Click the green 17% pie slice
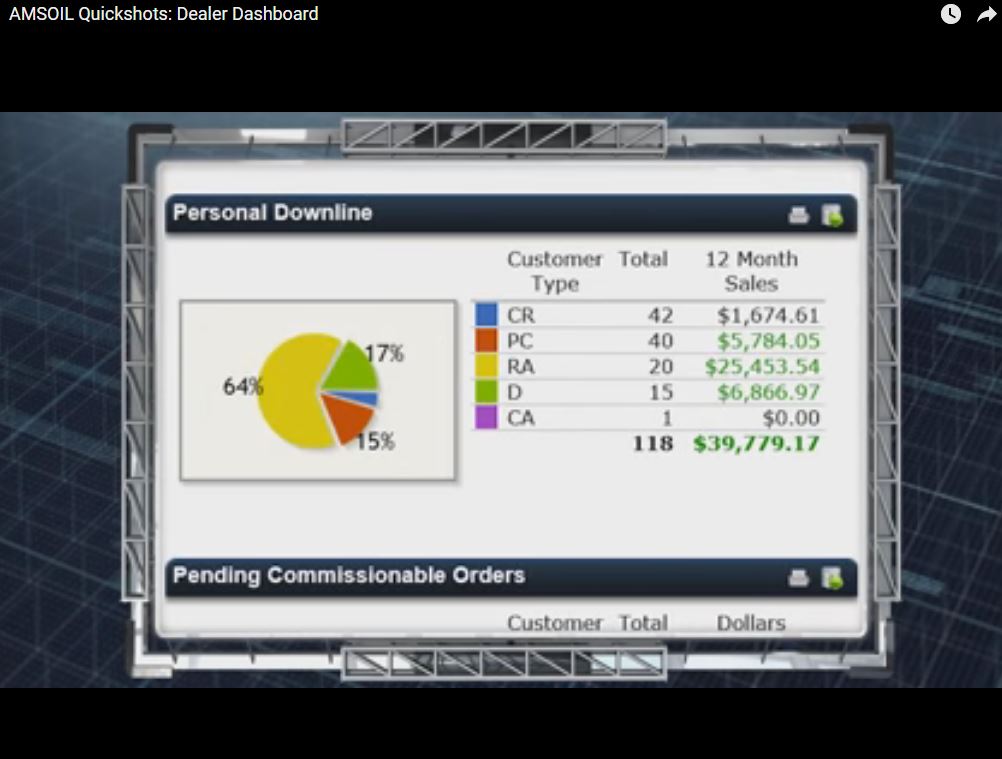This screenshot has width=1002, height=759. pos(353,369)
